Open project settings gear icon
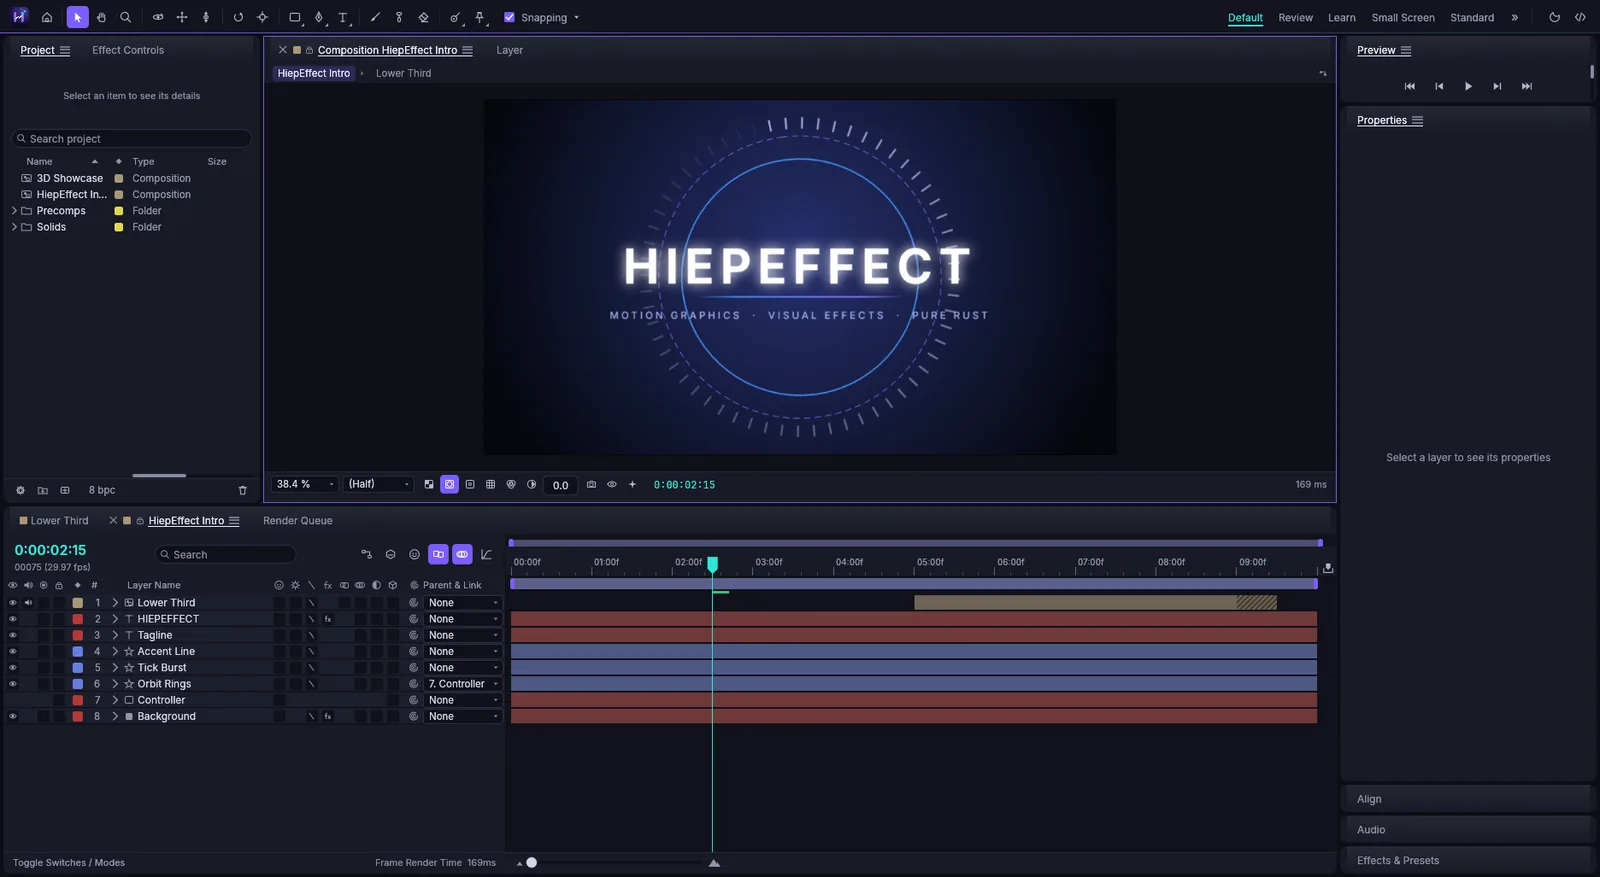The height and width of the screenshot is (877, 1600). click(20, 490)
